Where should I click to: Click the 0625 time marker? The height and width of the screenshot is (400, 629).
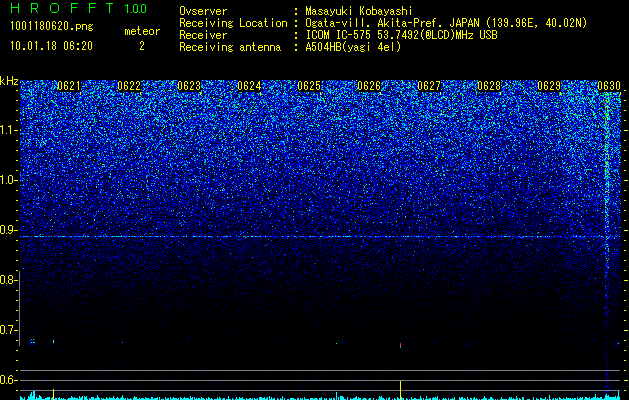(x=309, y=86)
